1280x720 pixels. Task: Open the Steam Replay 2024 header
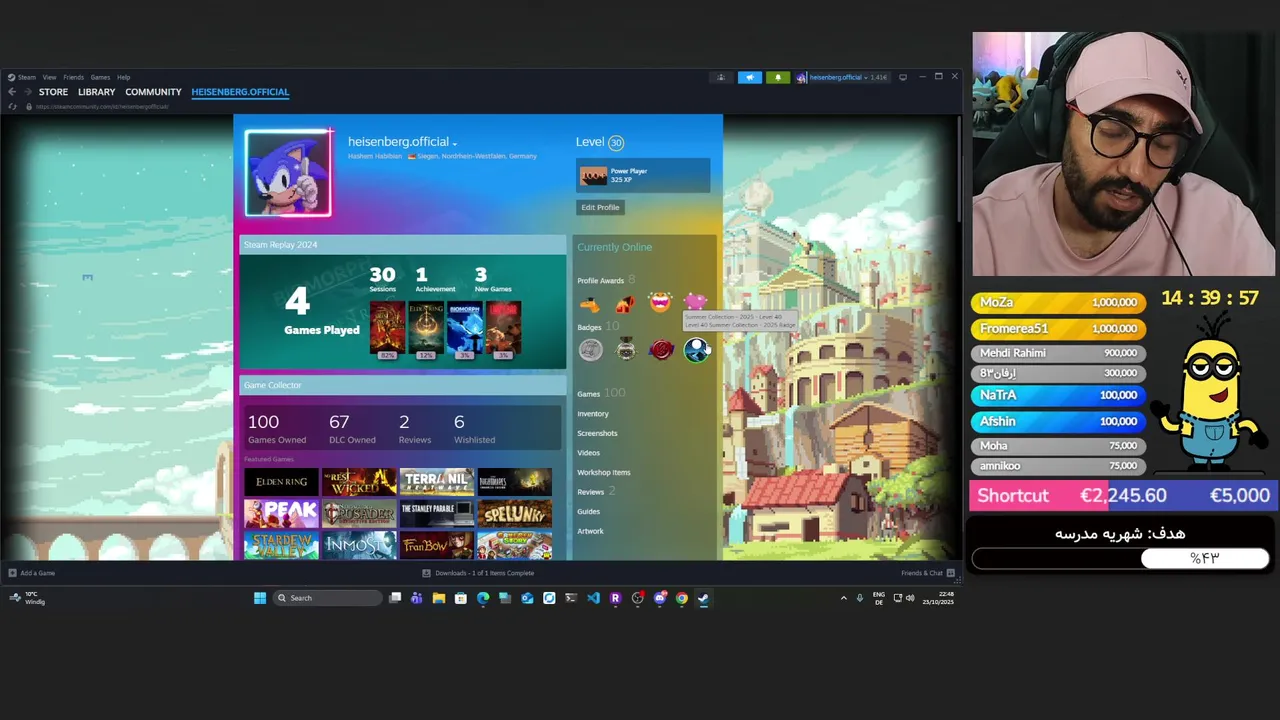402,245
